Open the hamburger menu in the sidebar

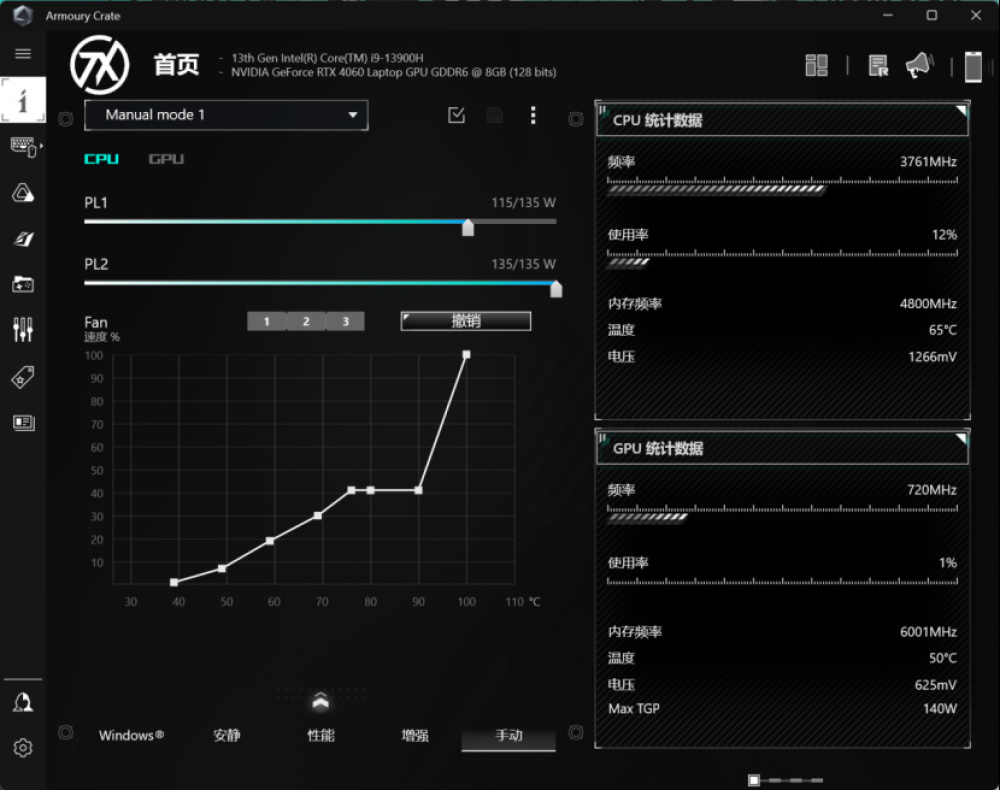[x=23, y=54]
